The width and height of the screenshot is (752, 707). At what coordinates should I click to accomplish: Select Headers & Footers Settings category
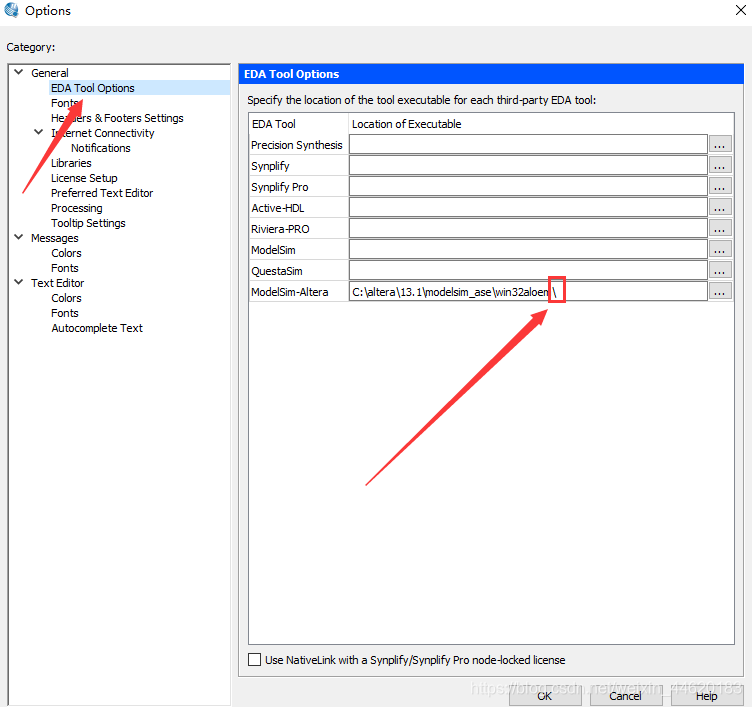point(117,118)
